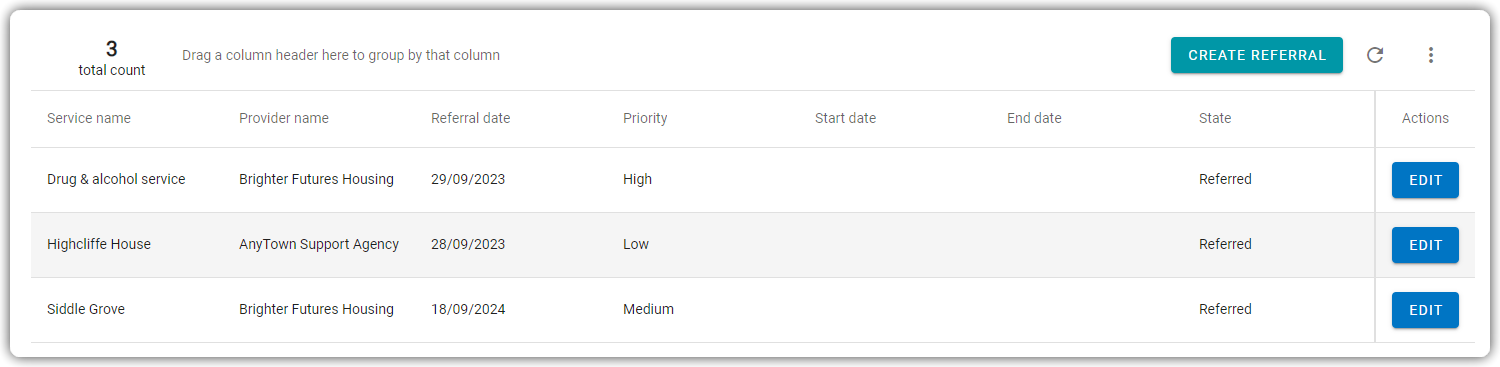Click the total count indicator
Viewport: 1500px width, 367px height.
tap(112, 59)
